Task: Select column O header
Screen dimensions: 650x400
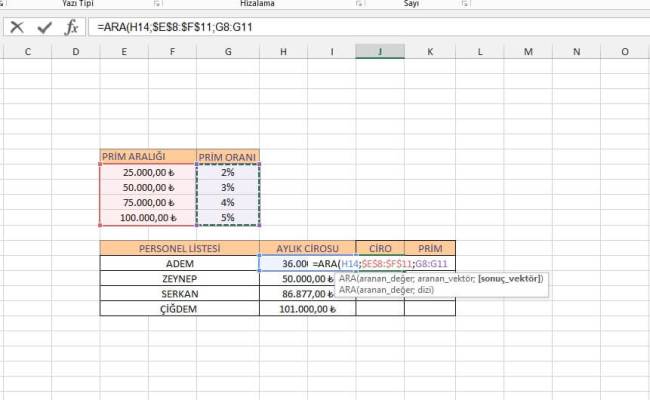Action: (x=625, y=52)
